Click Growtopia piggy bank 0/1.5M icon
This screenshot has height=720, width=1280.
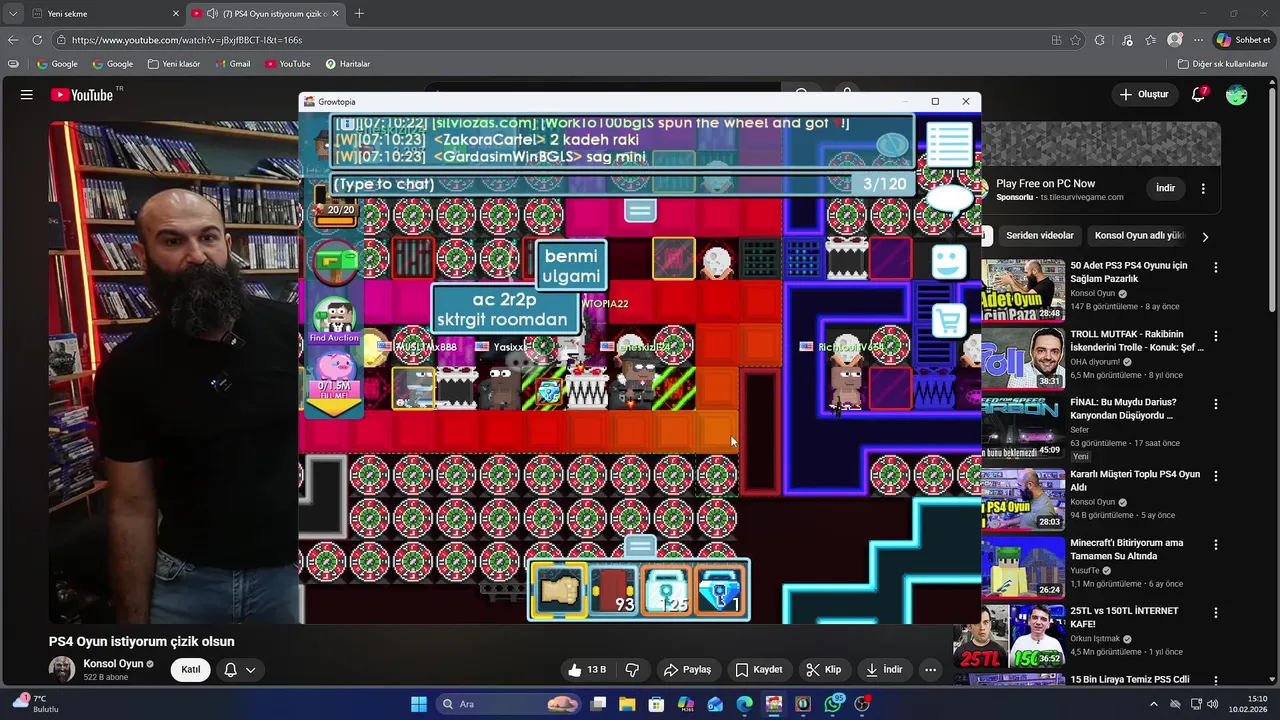click(334, 372)
